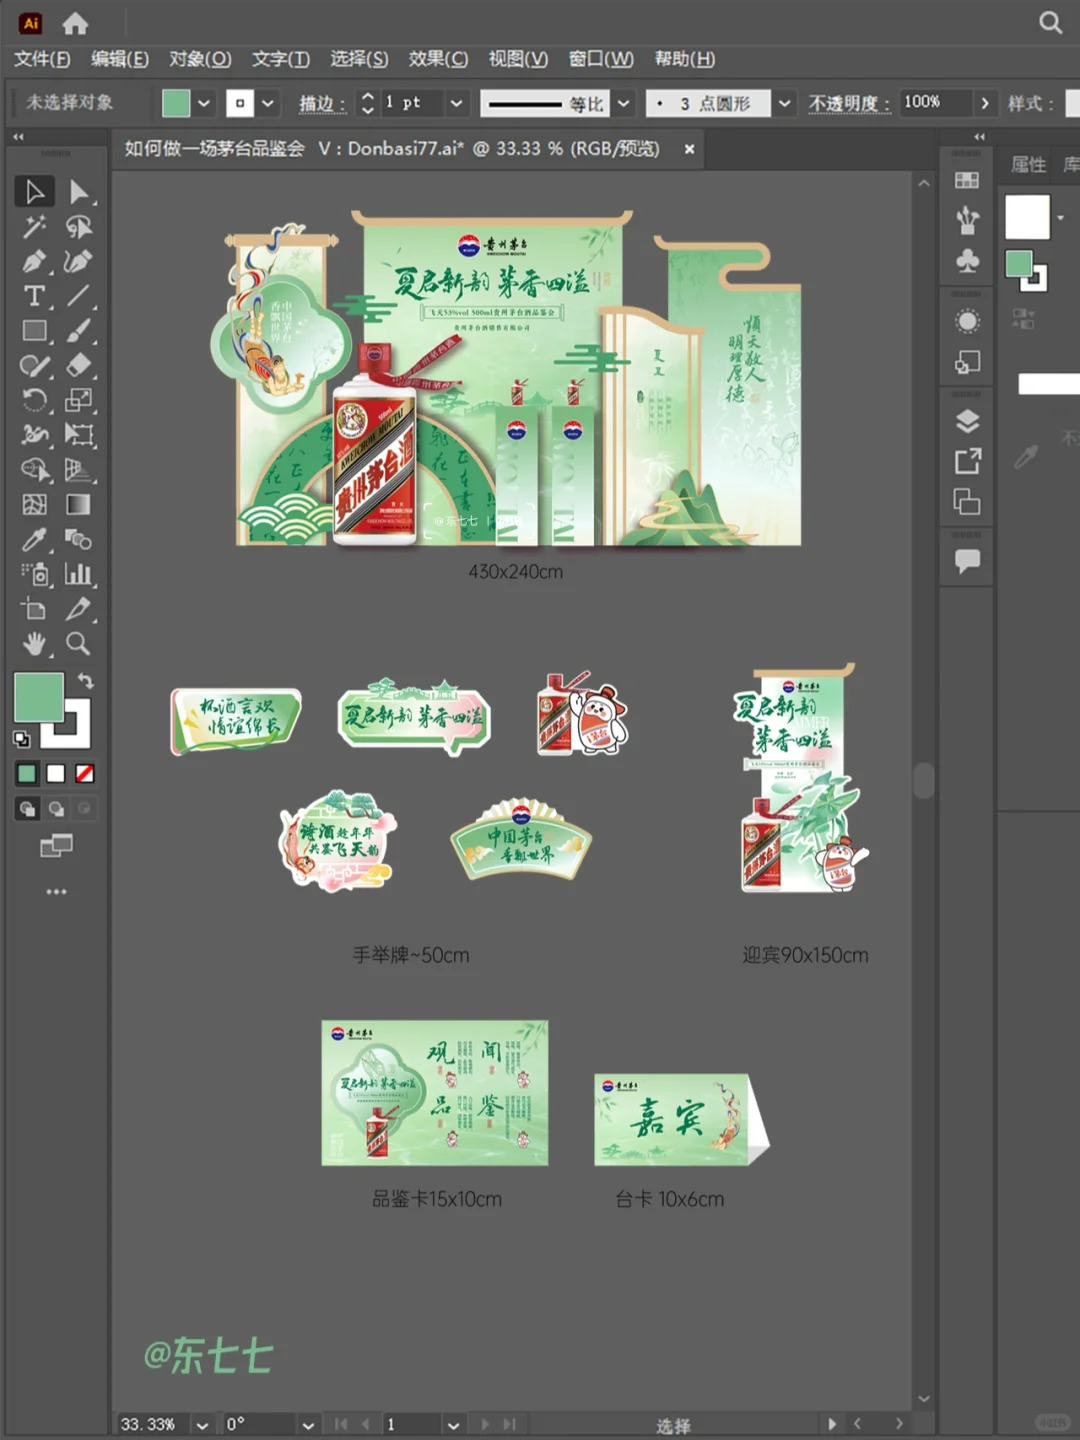Select the Pen tool
Viewport: 1080px width, 1440px height.
(x=34, y=262)
